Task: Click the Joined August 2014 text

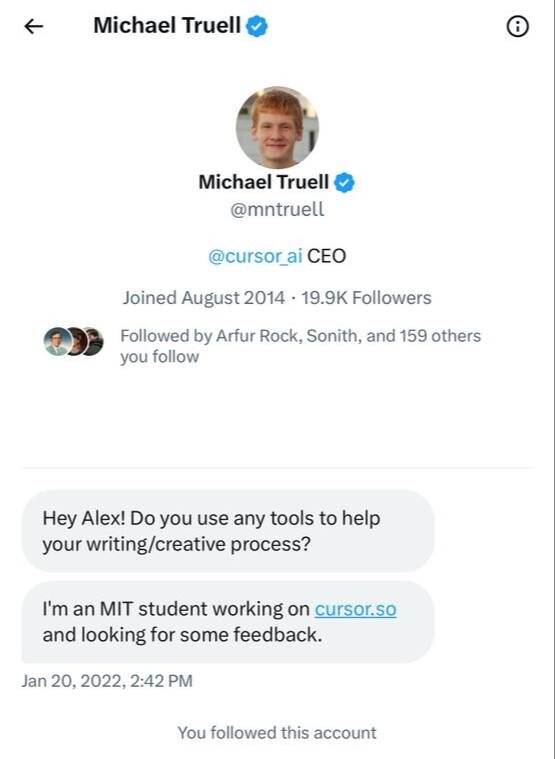Action: click(x=204, y=298)
